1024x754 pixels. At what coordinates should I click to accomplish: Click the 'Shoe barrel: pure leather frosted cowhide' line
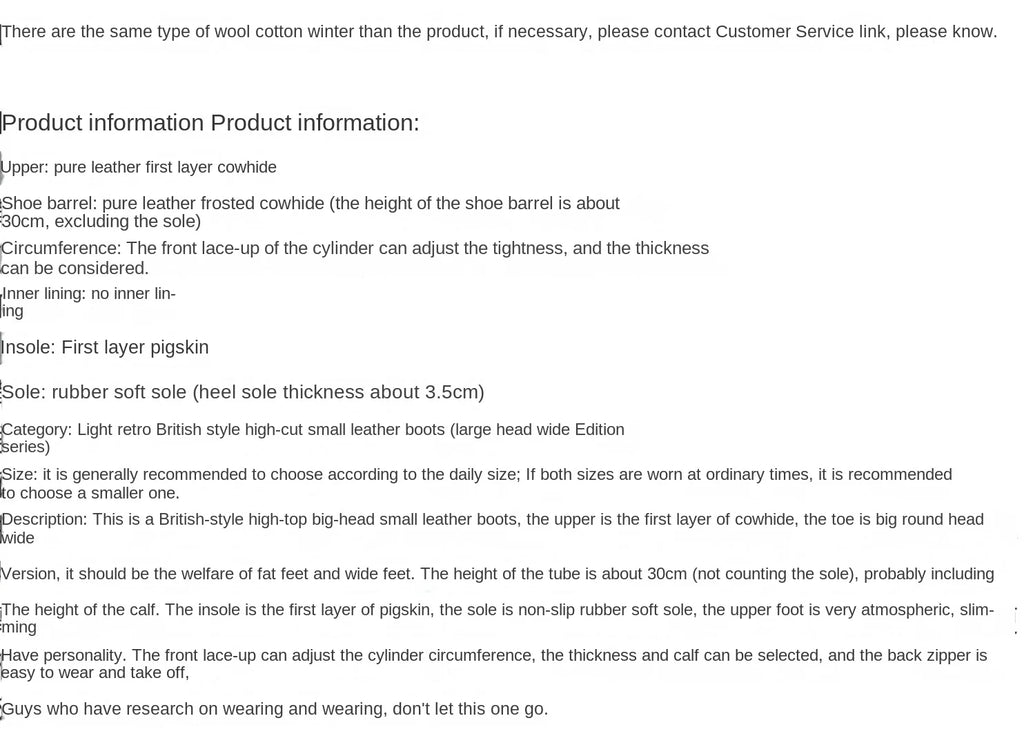[311, 203]
